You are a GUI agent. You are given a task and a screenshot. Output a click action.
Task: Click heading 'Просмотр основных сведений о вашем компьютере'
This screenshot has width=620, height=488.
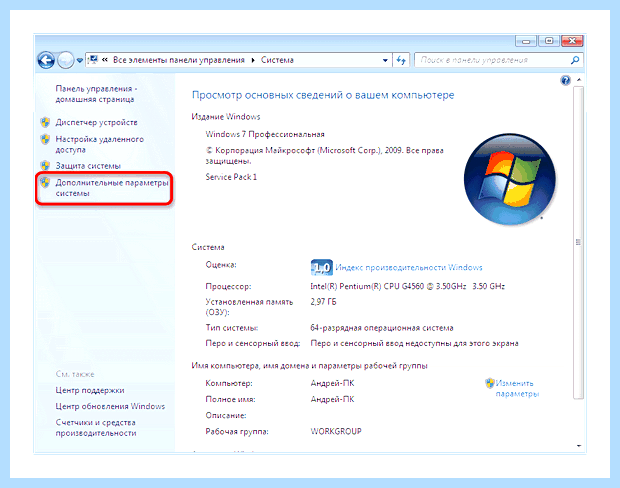(323, 95)
